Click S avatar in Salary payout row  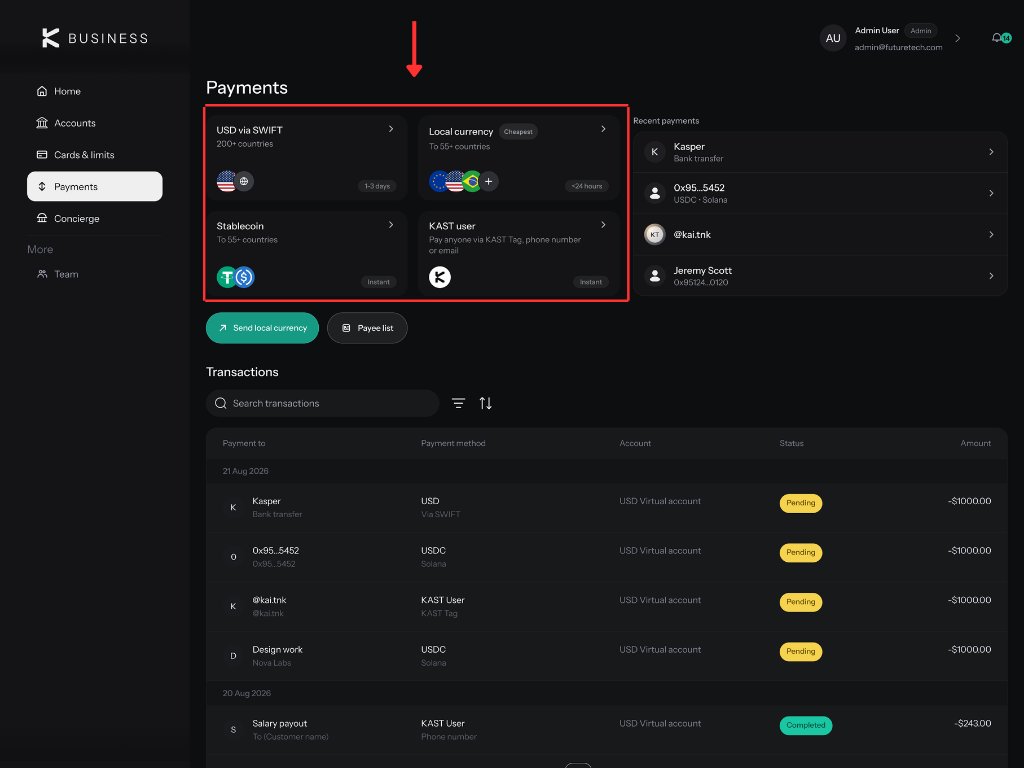tap(233, 729)
